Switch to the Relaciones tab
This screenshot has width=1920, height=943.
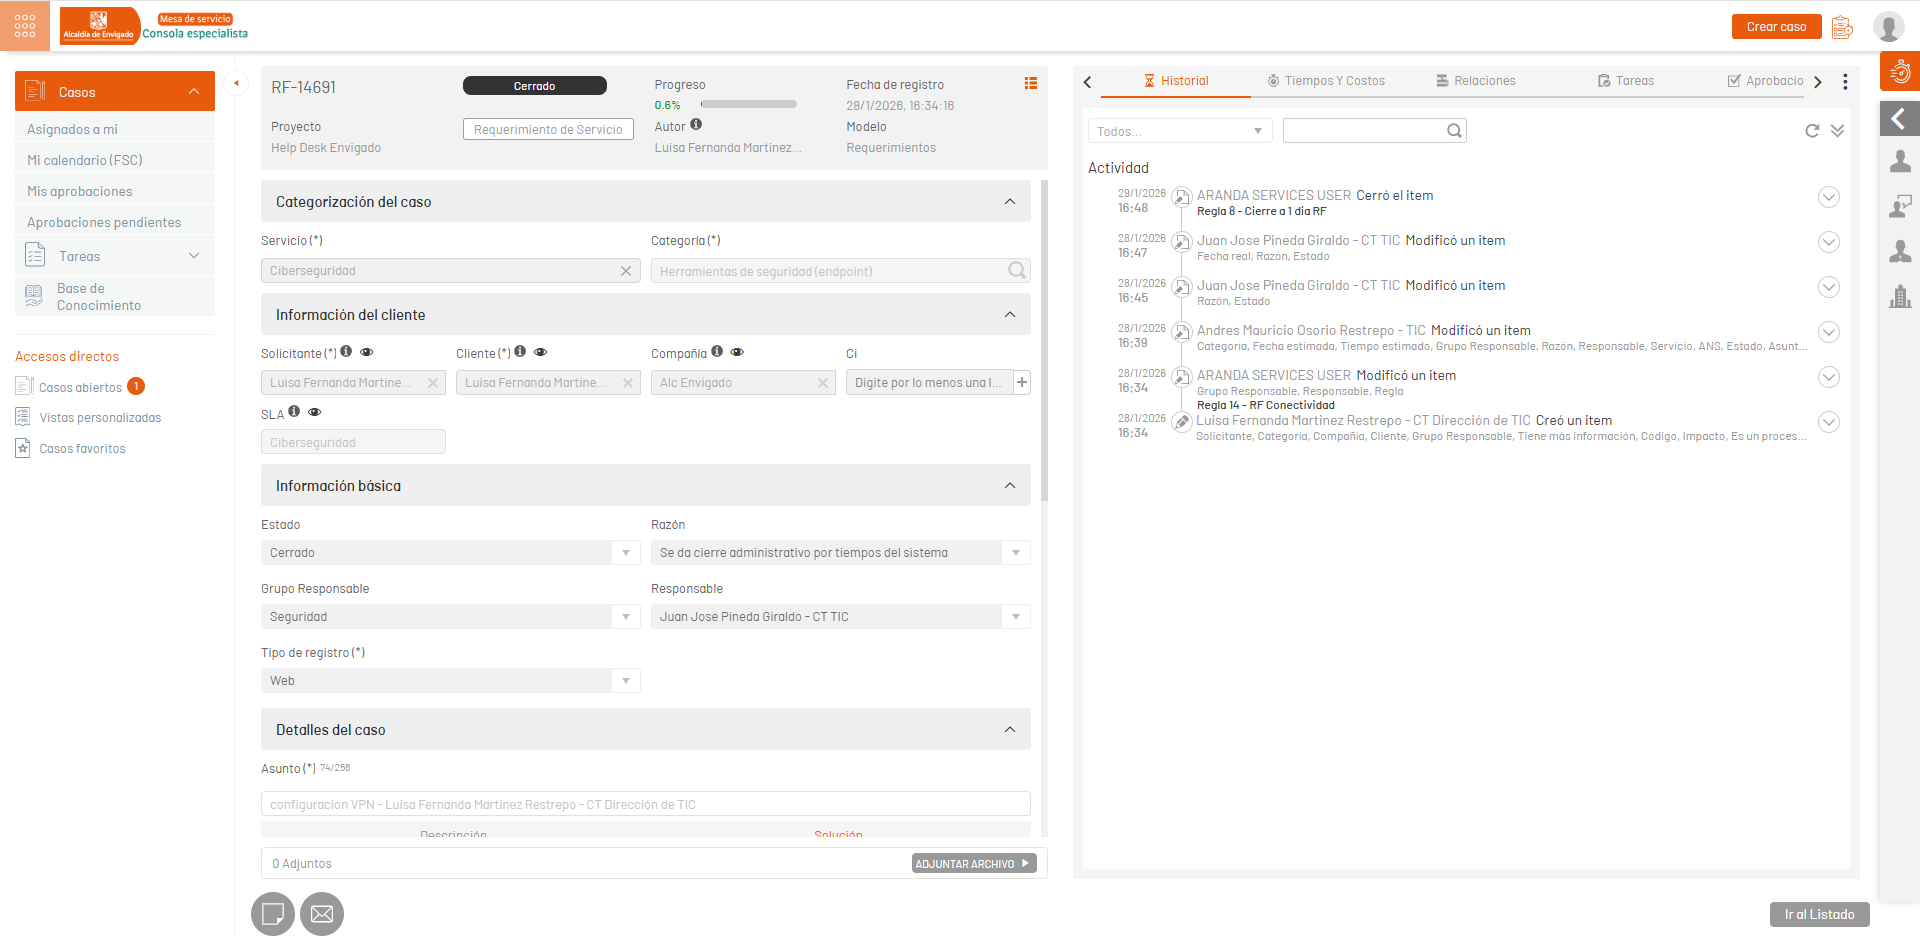1476,81
